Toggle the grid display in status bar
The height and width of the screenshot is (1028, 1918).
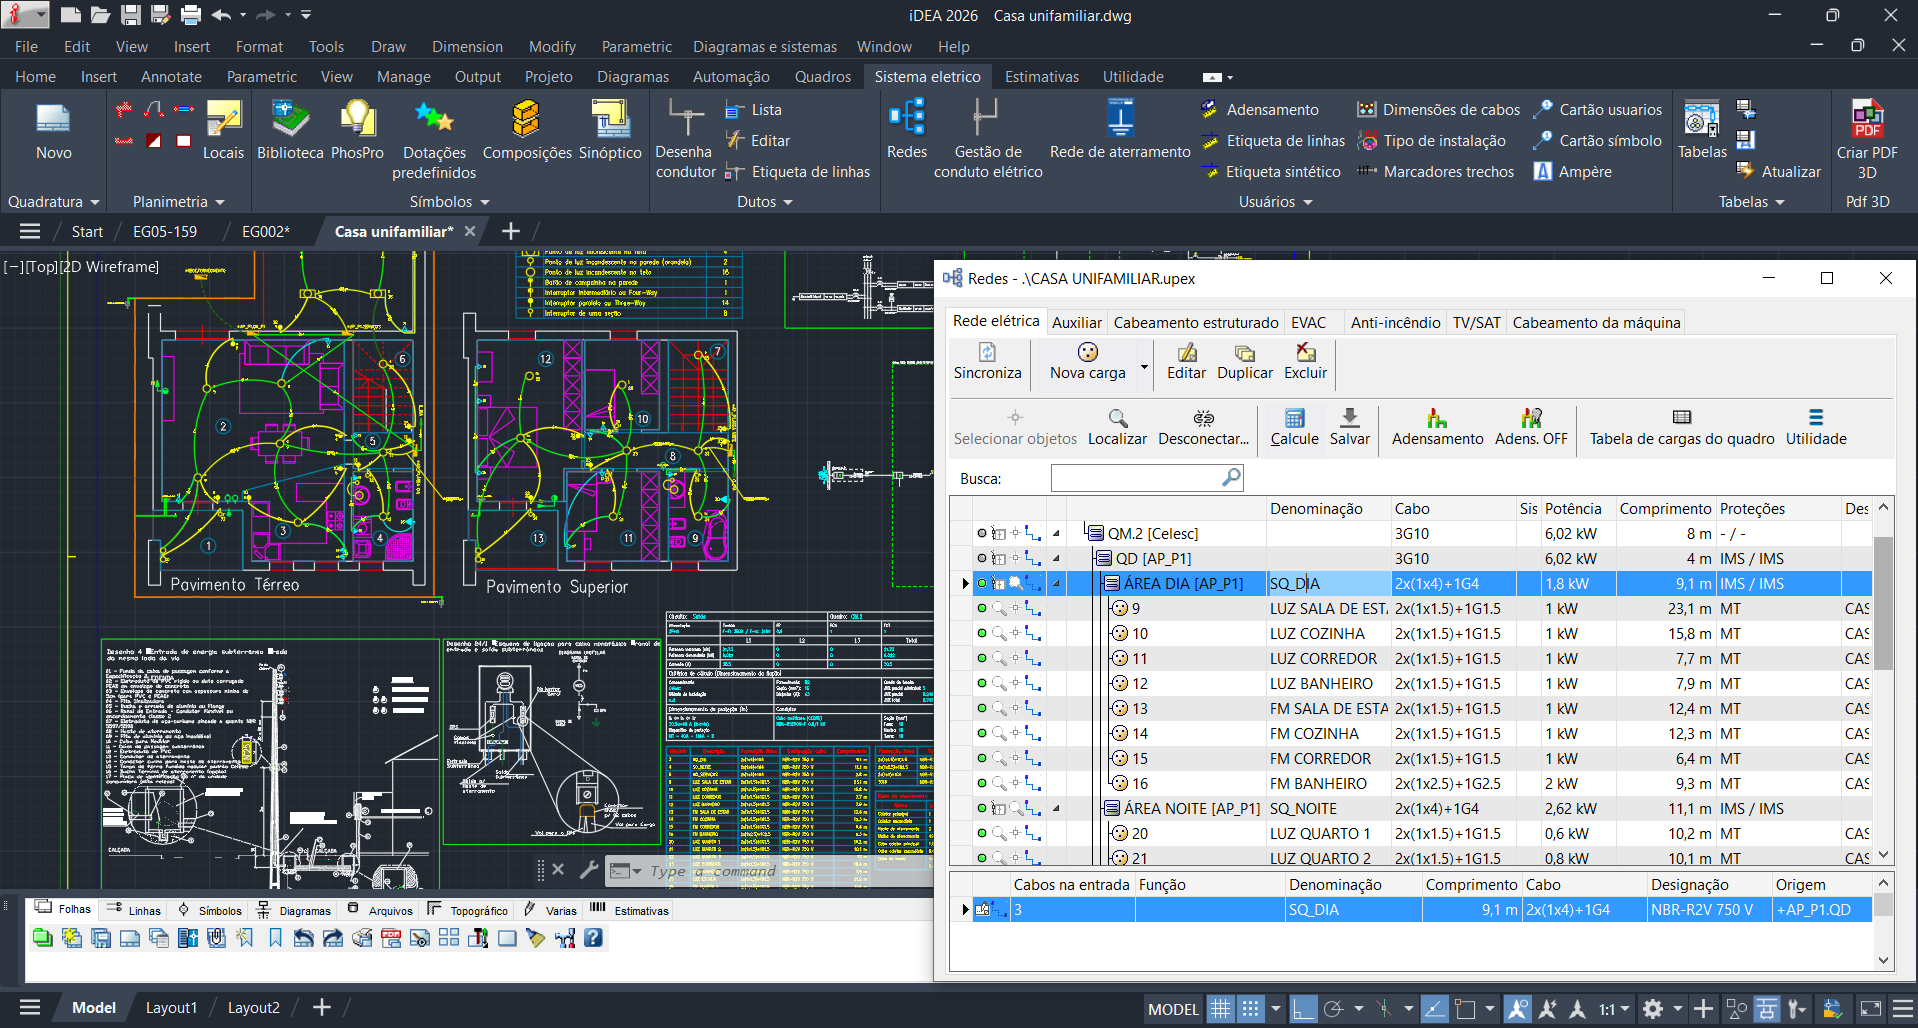1220,1009
